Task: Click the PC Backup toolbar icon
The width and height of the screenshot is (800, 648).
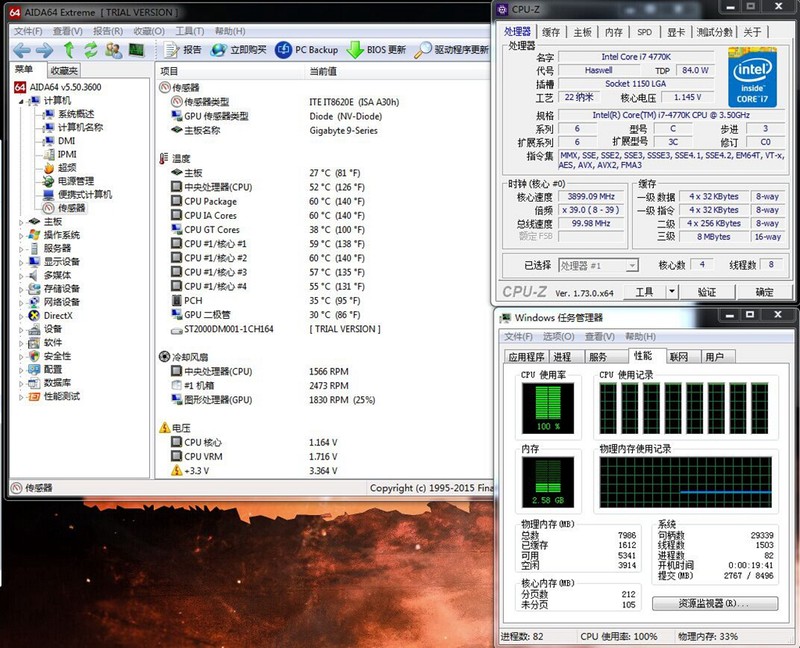Action: [284, 49]
